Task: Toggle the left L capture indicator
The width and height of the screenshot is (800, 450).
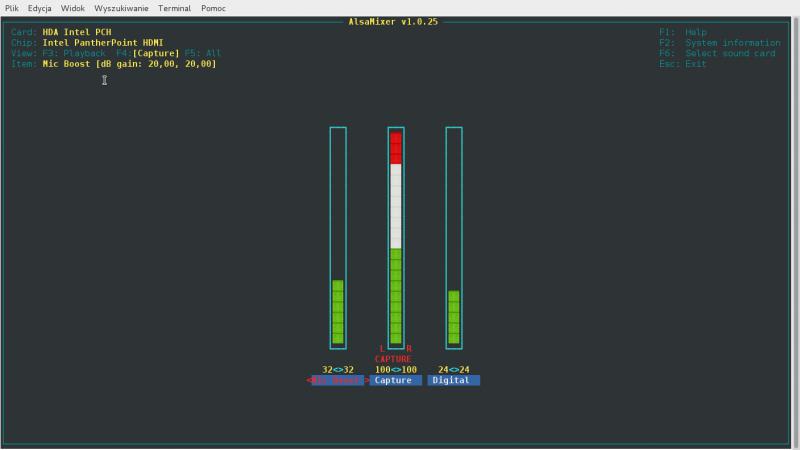Action: (x=382, y=348)
